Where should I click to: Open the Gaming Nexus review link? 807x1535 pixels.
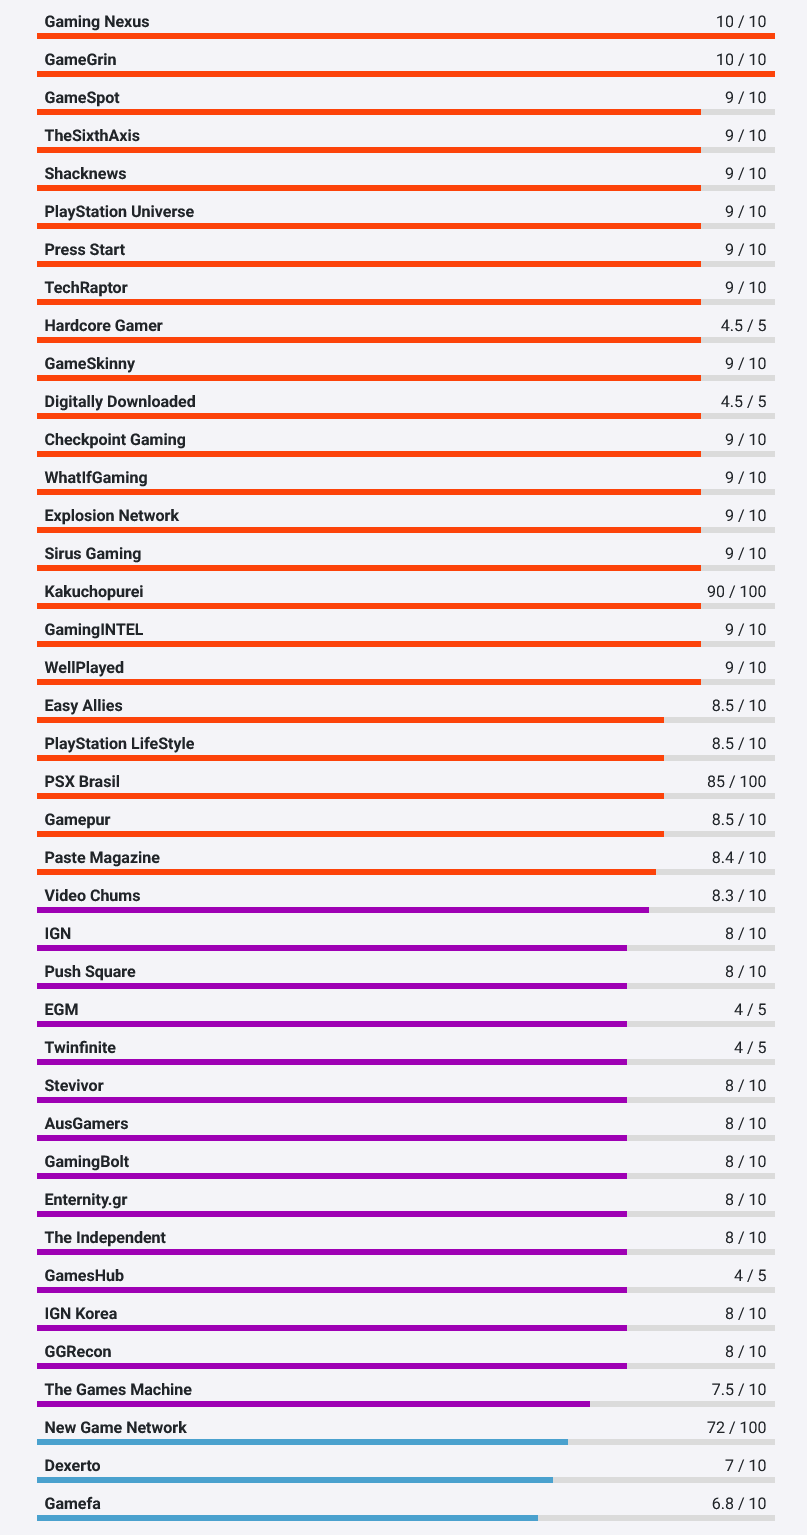pyautogui.click(x=97, y=22)
